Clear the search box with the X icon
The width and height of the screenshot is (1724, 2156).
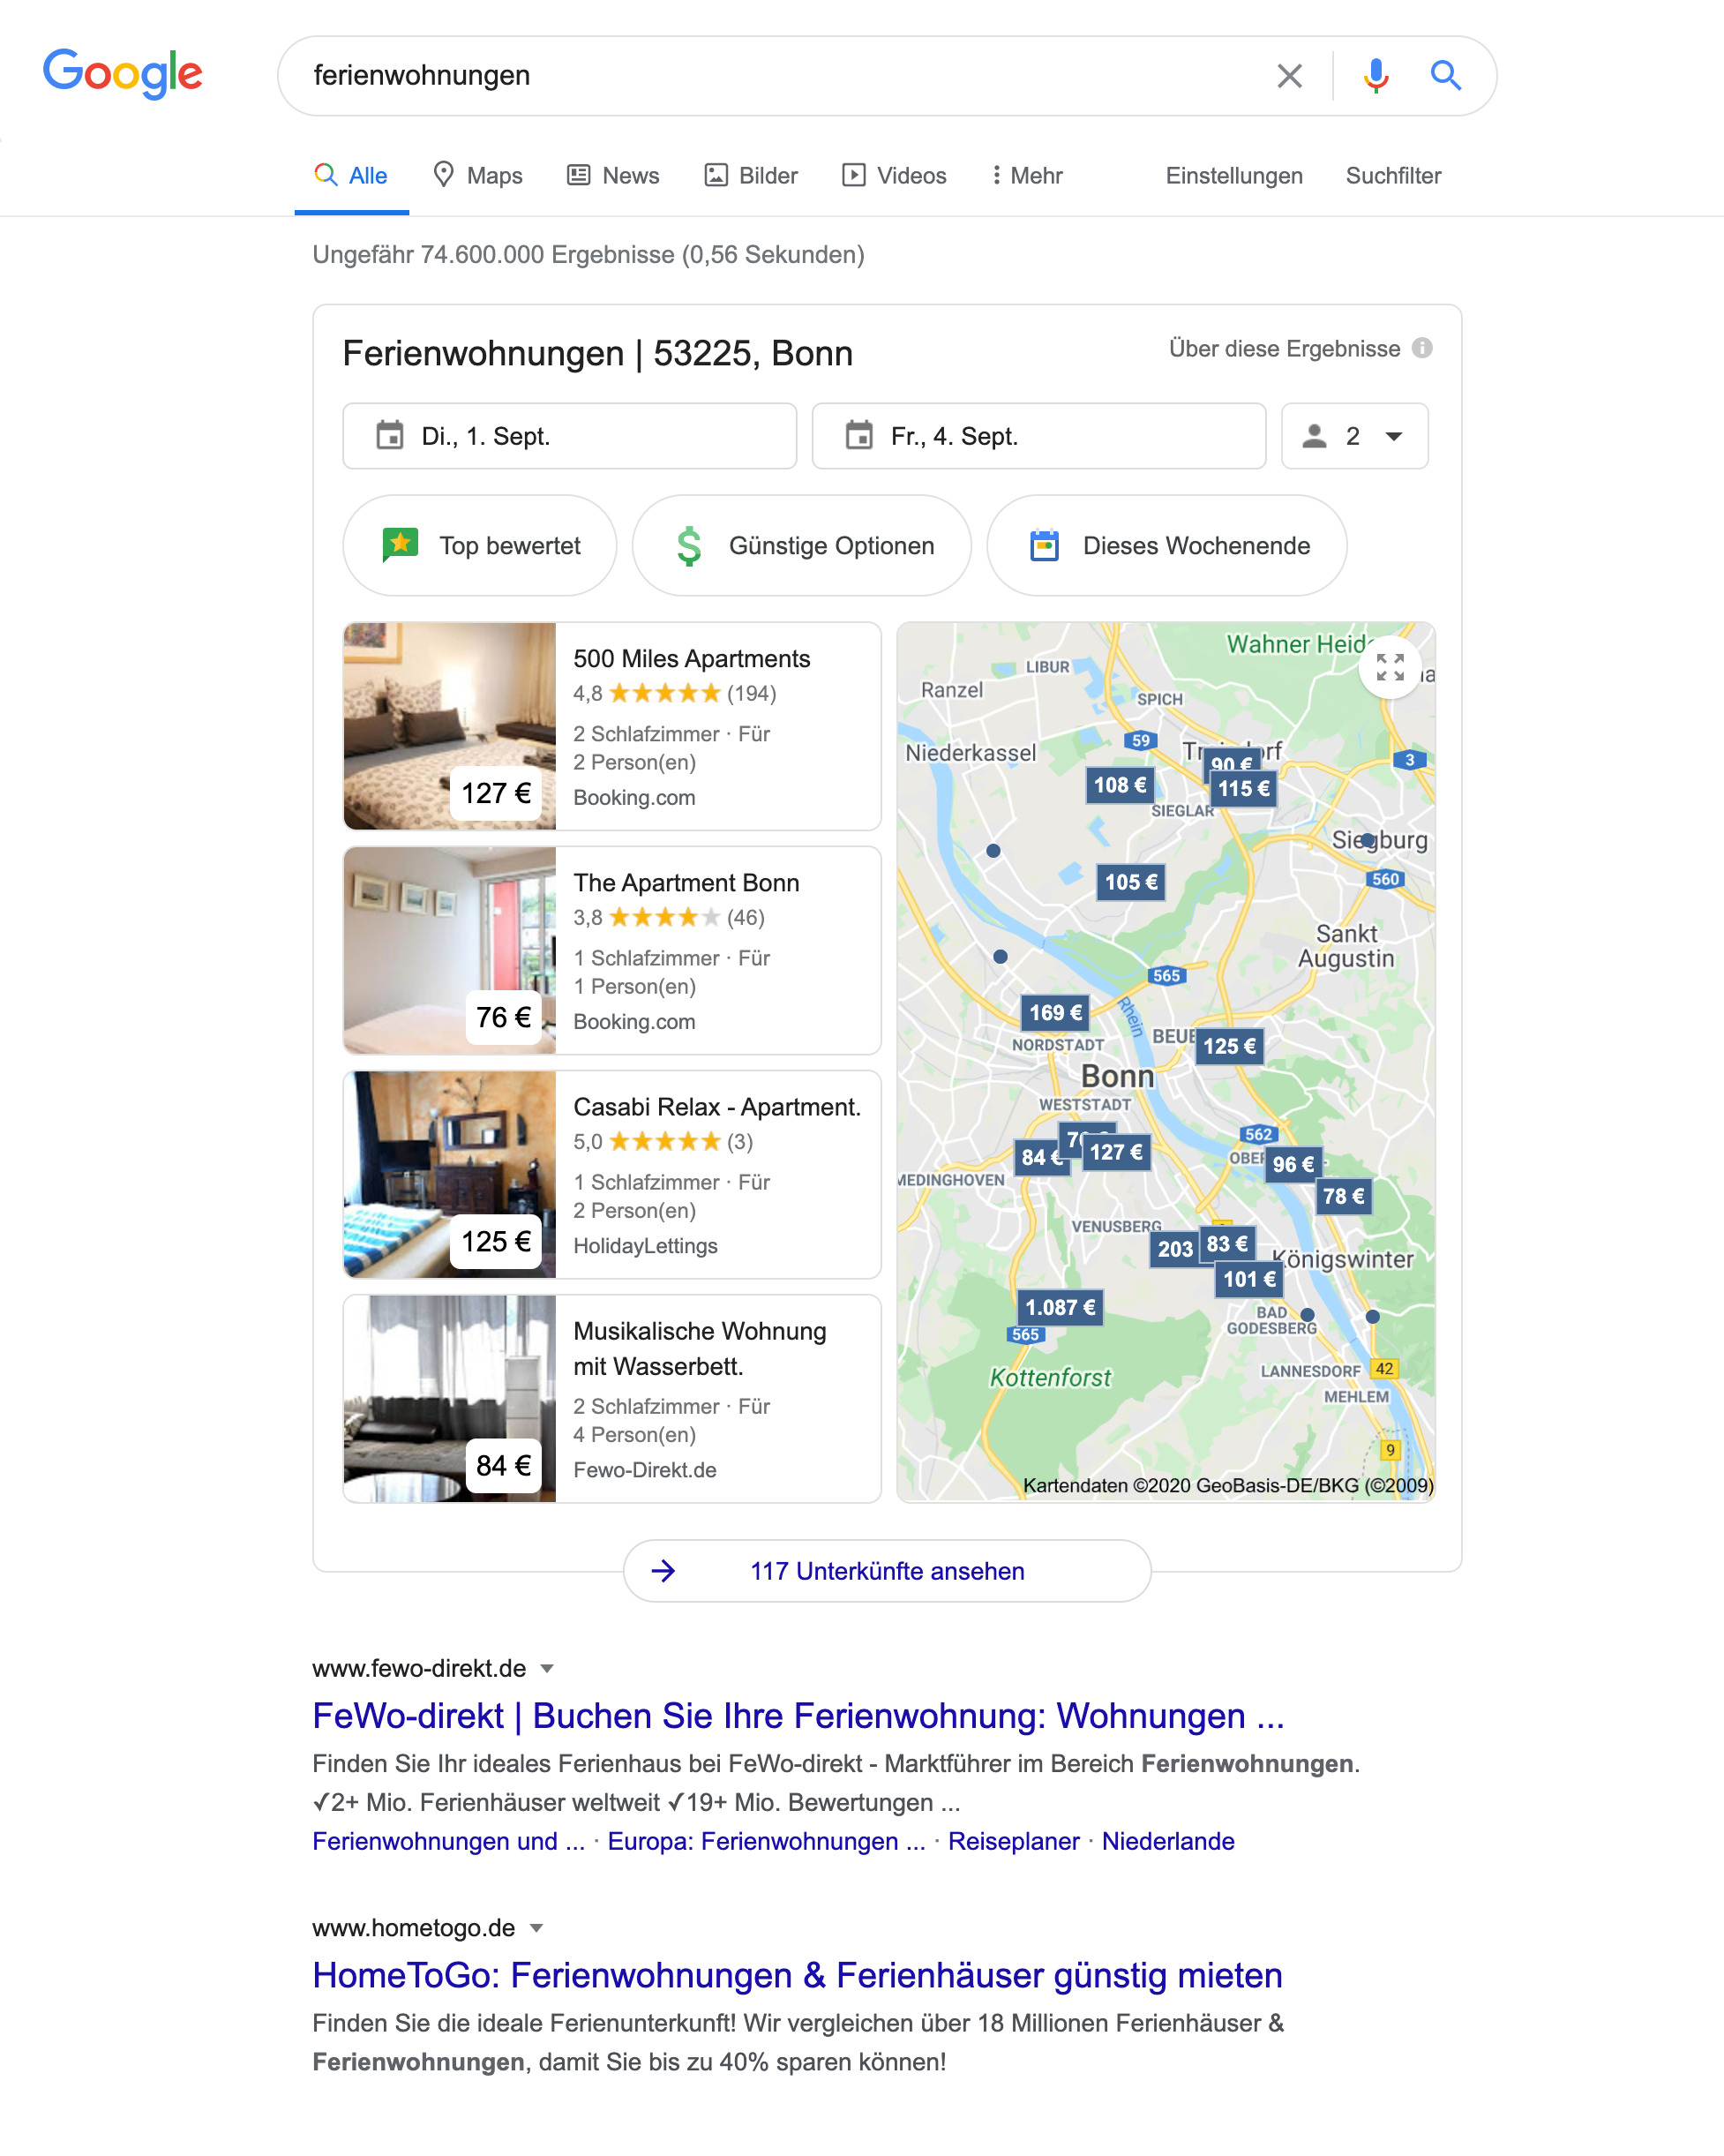1289,76
